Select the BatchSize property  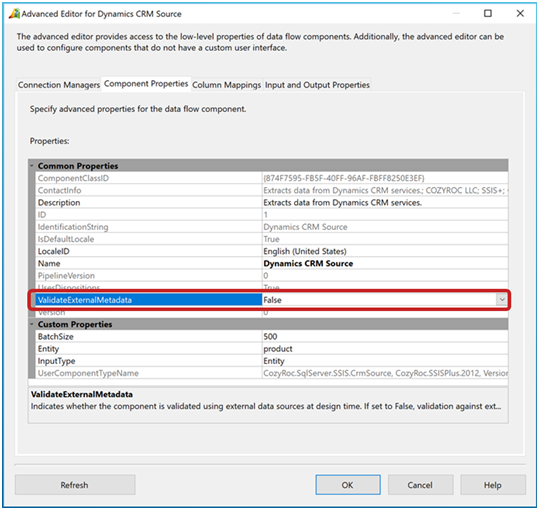pyautogui.click(x=56, y=336)
